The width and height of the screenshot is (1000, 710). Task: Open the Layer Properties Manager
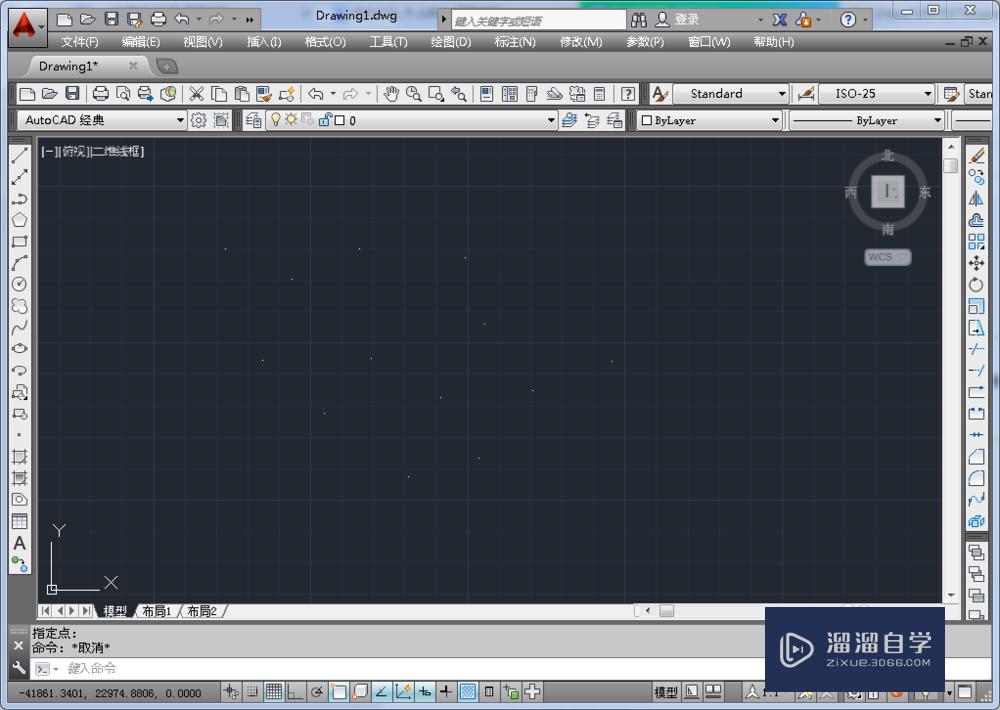(253, 120)
